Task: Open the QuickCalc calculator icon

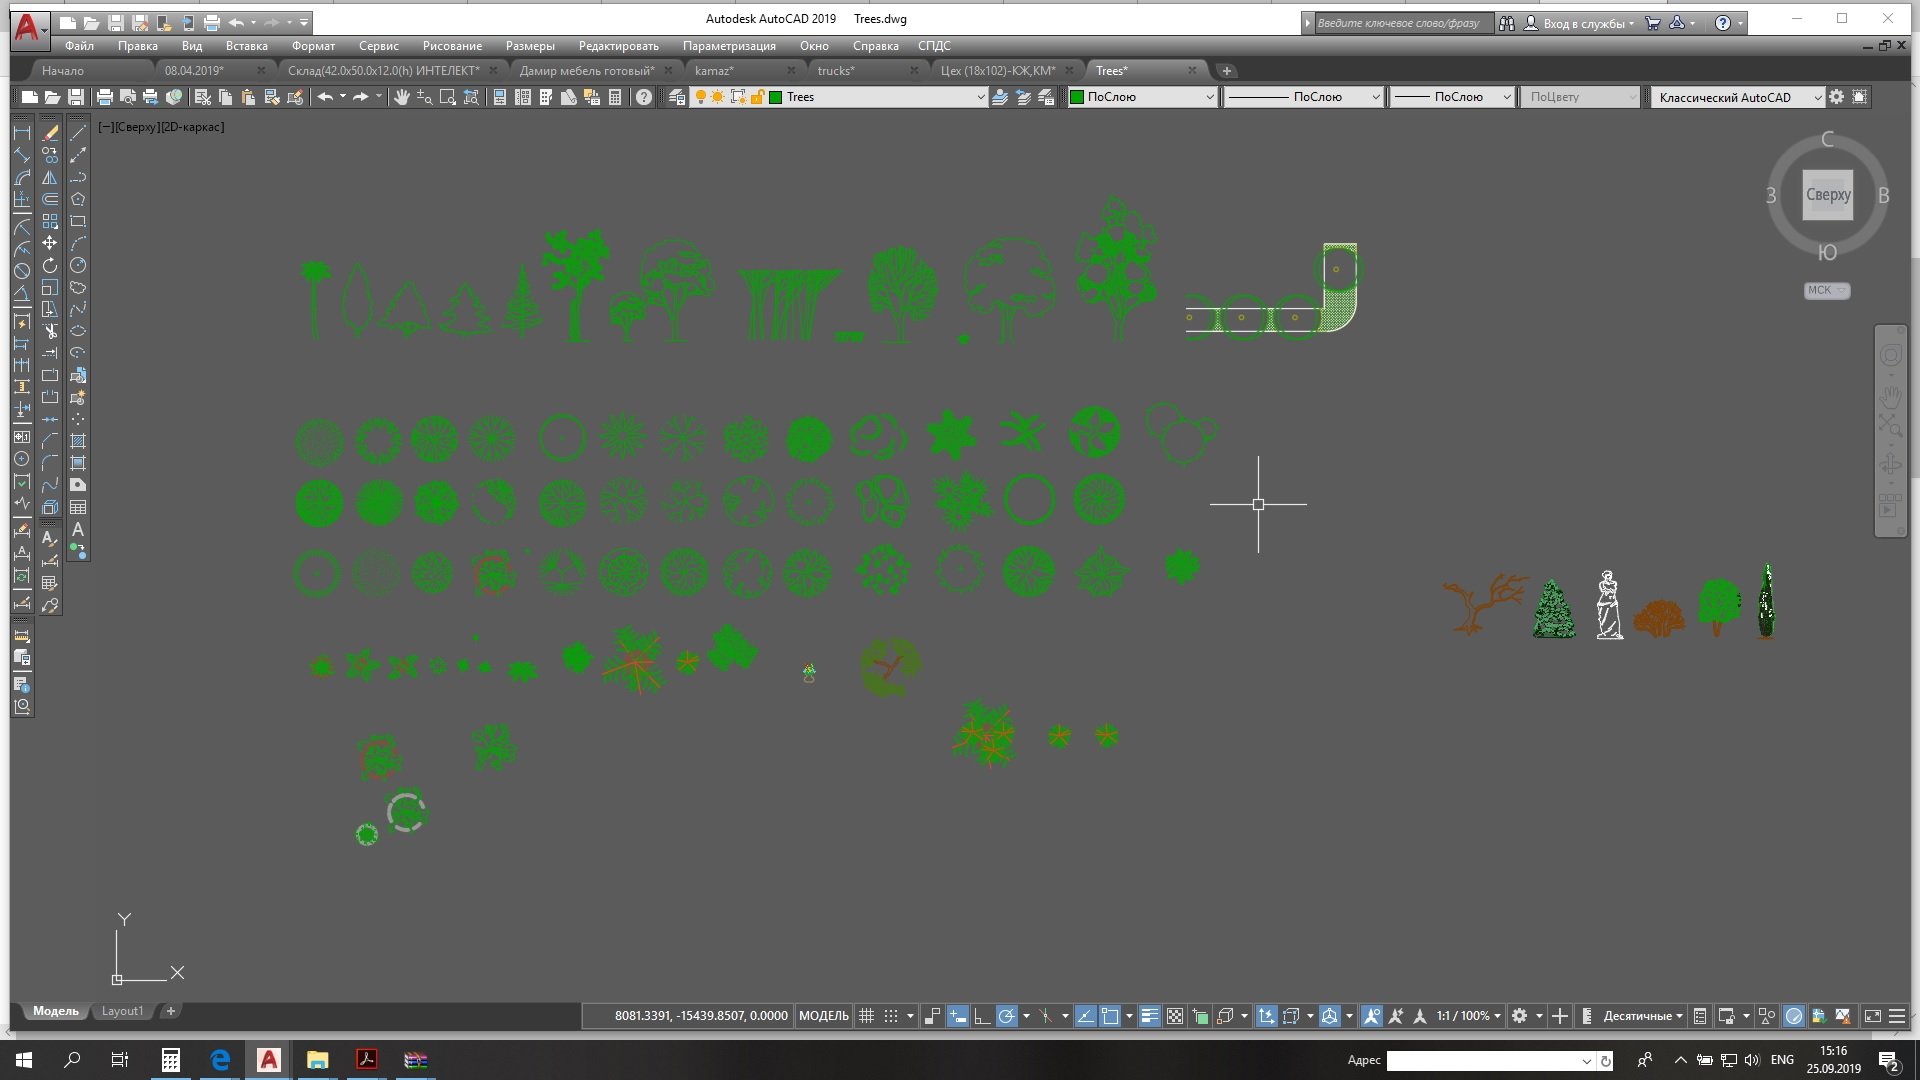Action: point(615,97)
